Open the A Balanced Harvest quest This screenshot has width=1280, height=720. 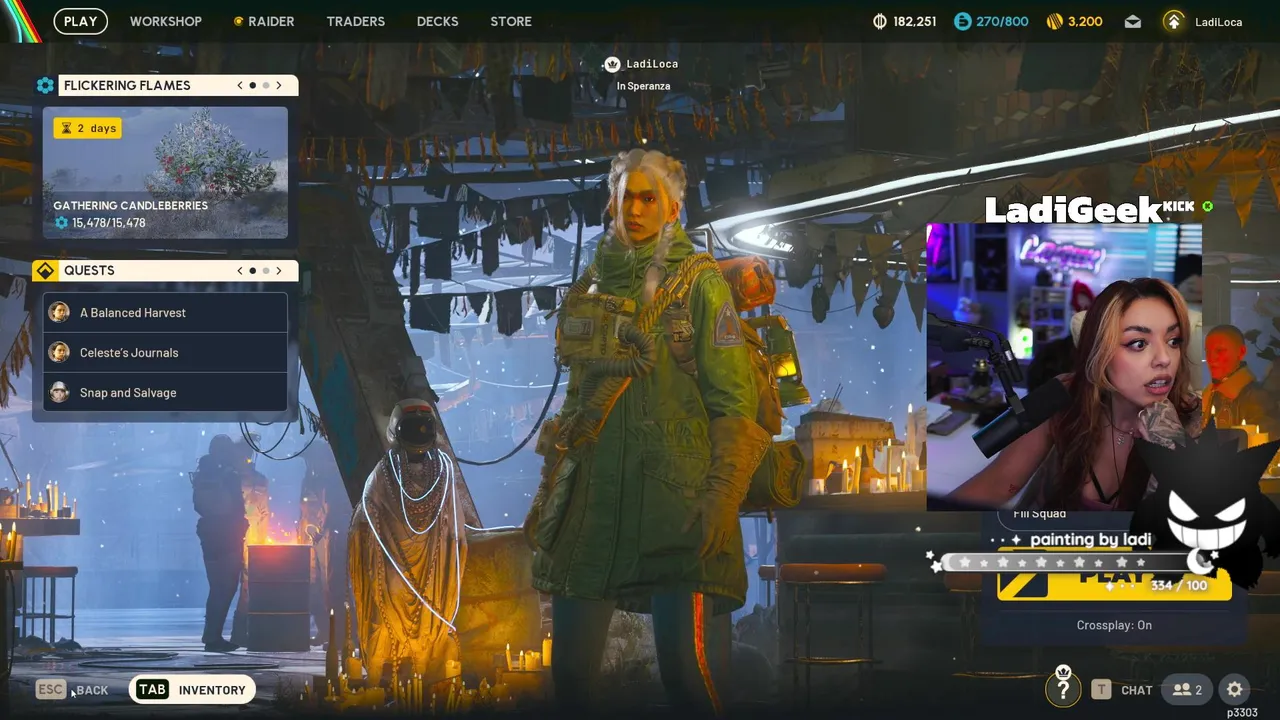tap(165, 313)
